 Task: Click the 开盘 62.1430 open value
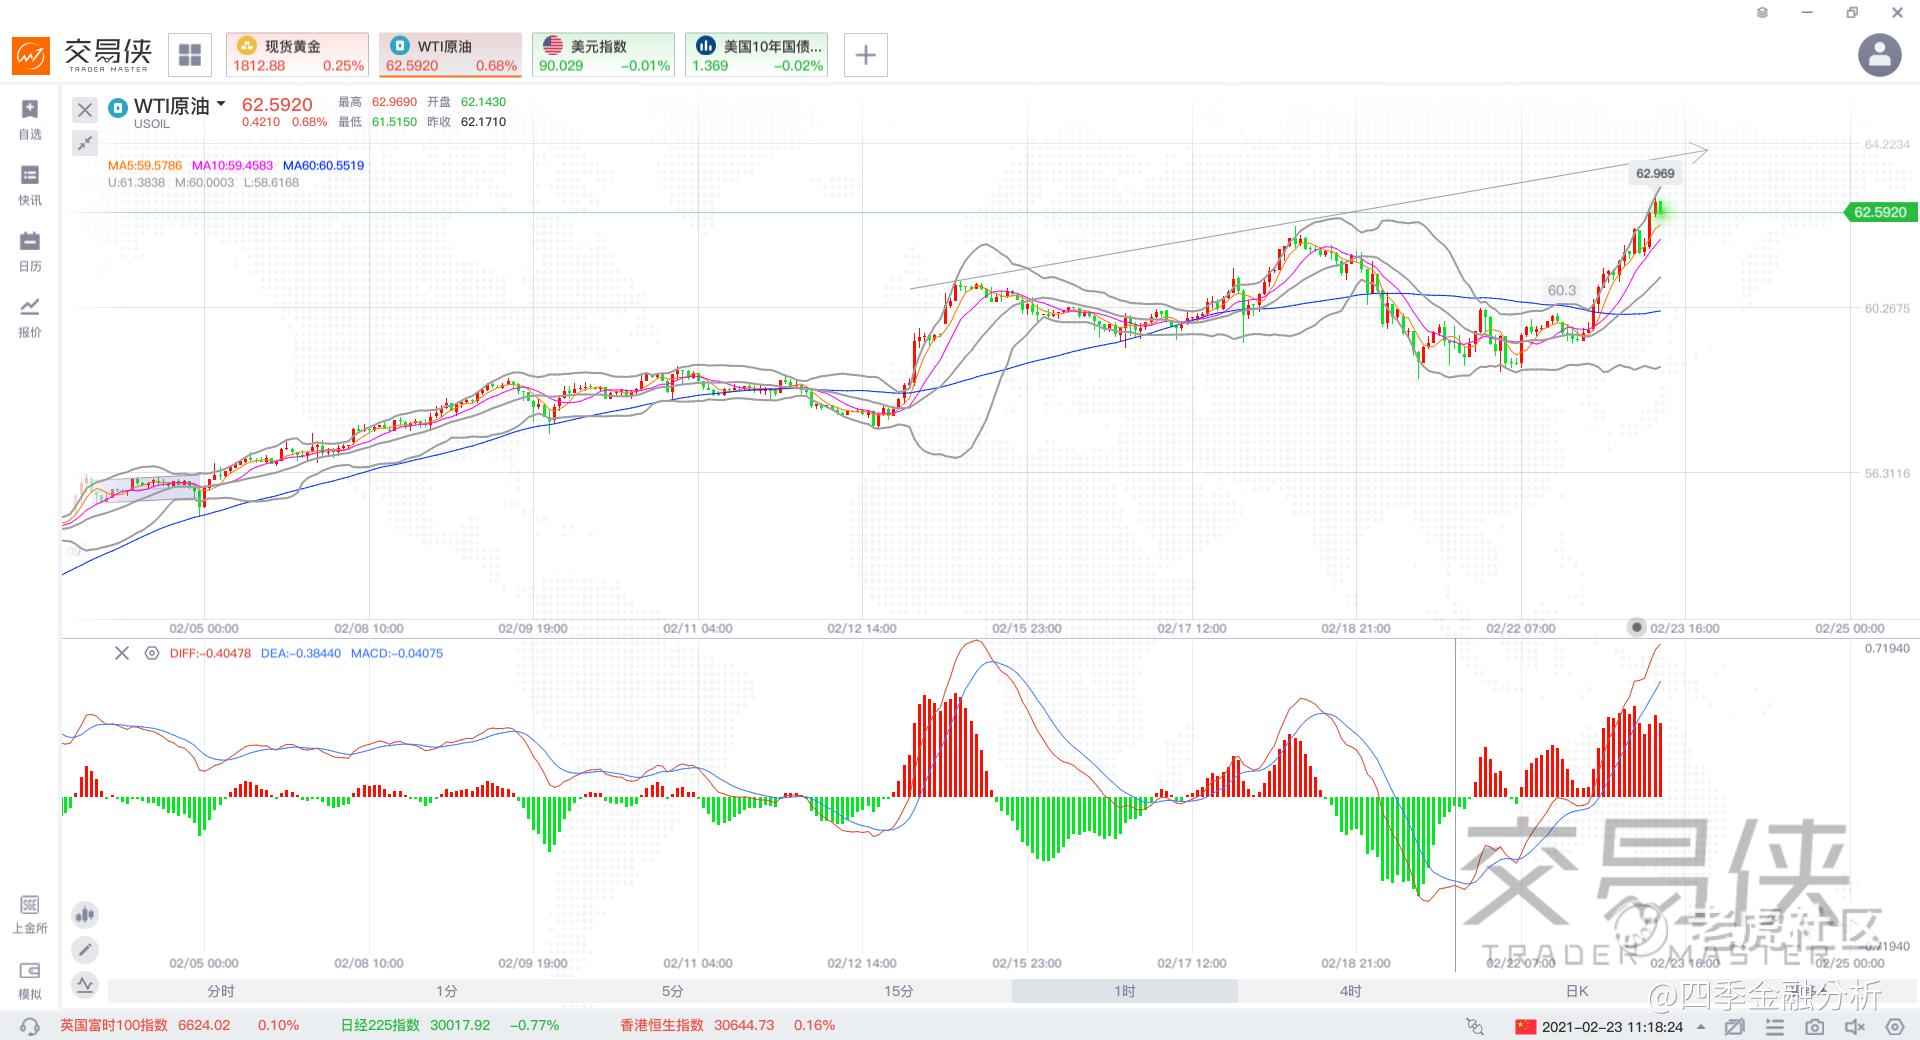point(467,102)
